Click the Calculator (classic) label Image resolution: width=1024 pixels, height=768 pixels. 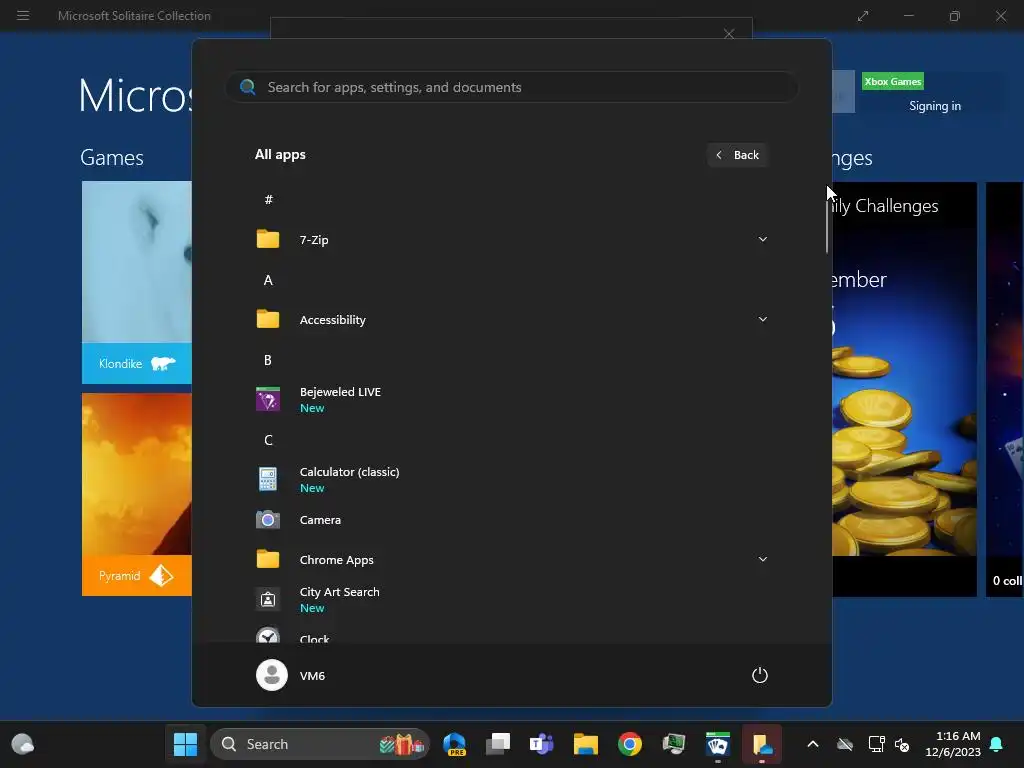[349, 472]
